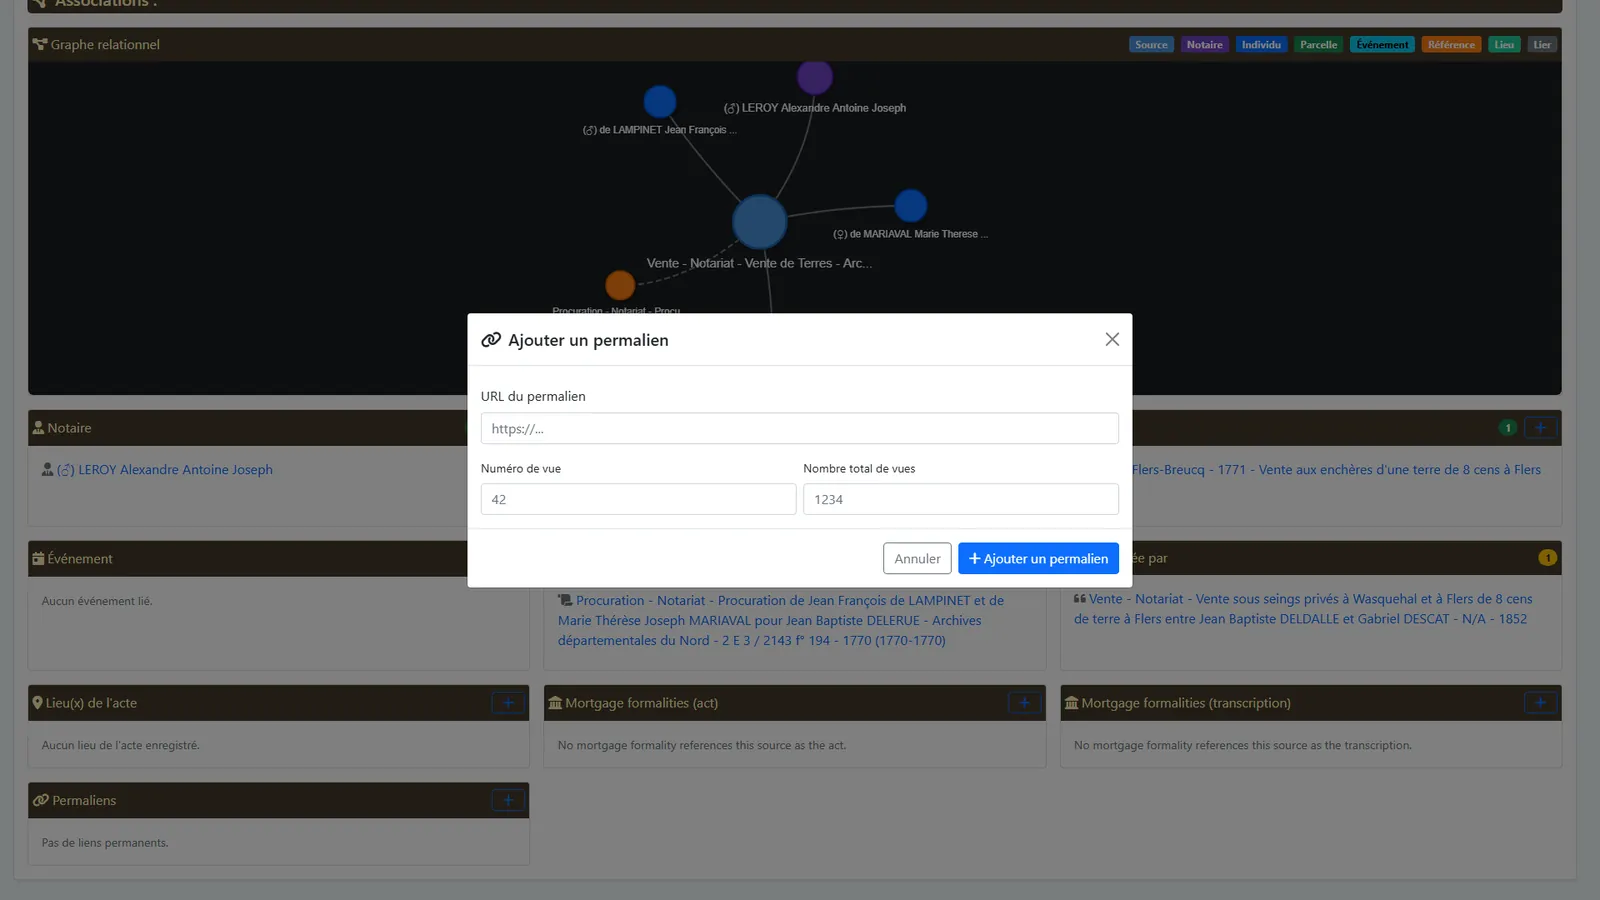
Task: Click the Lieu(x) de l'acte pin icon
Action: [37, 703]
